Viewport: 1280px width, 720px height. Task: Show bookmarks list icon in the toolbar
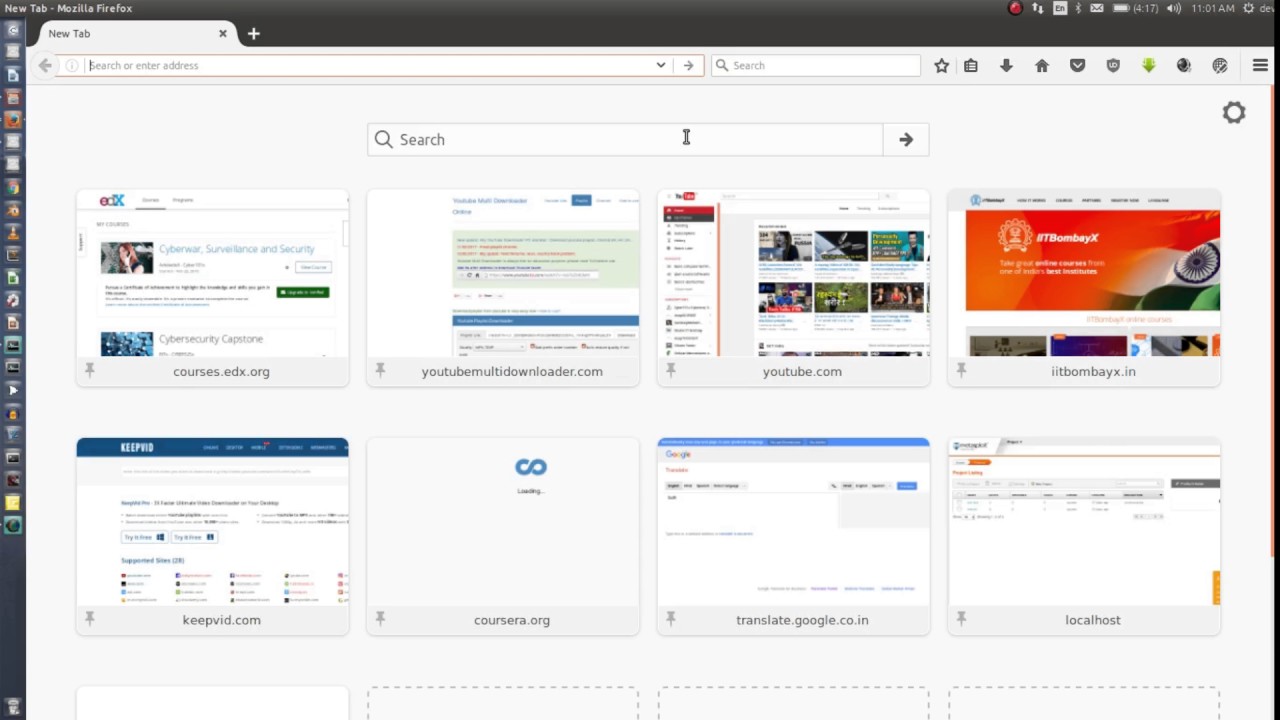click(x=970, y=65)
